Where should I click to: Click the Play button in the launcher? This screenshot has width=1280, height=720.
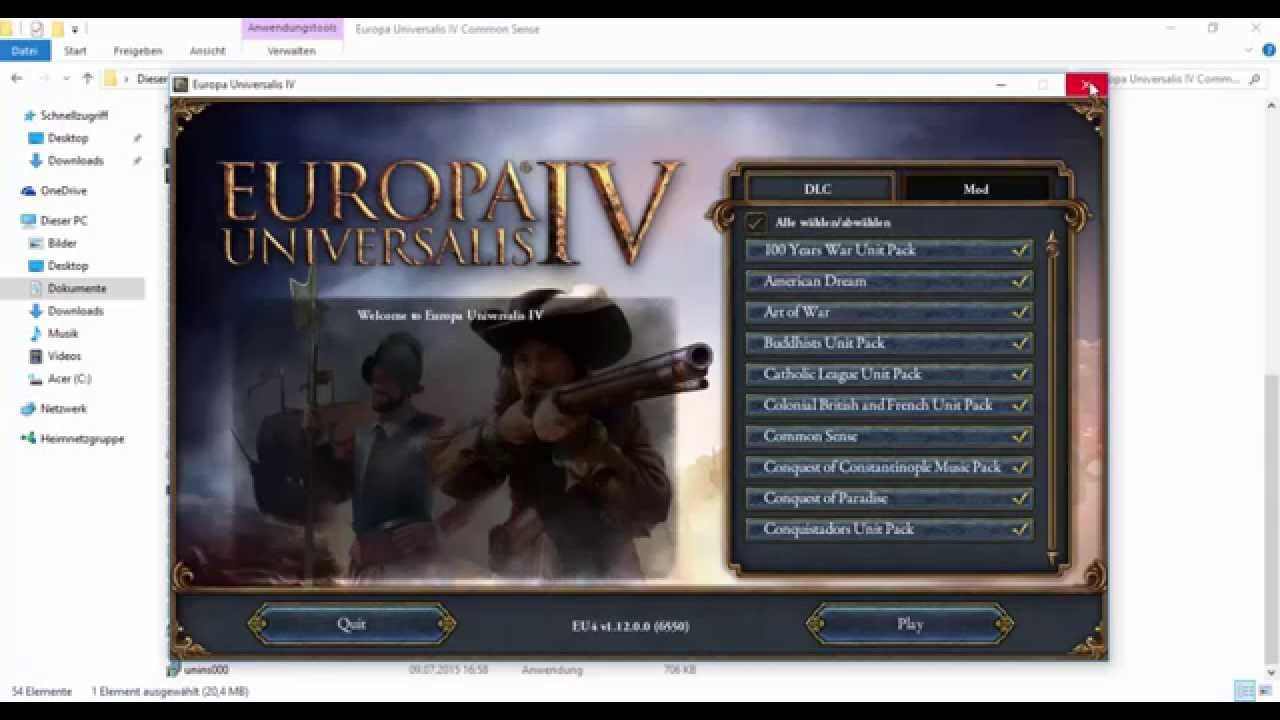click(x=910, y=624)
